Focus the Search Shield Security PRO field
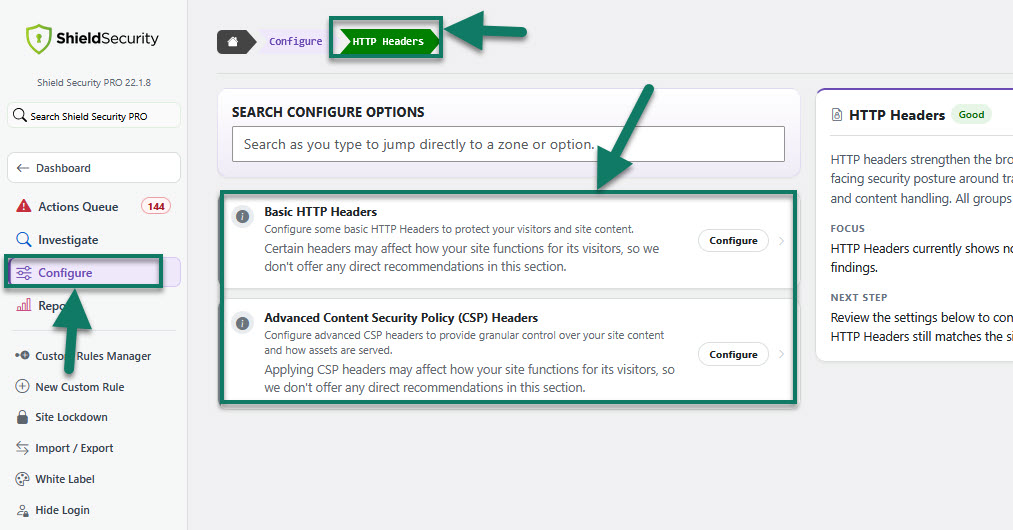The width and height of the screenshot is (1013, 530). pos(94,116)
